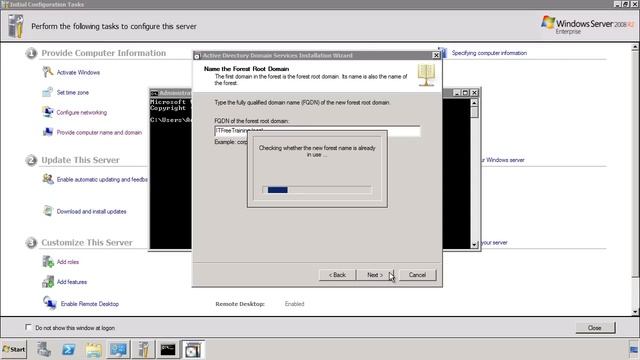Open Specifying computer information help link
Viewport: 640px width, 360px height.
click(489, 53)
